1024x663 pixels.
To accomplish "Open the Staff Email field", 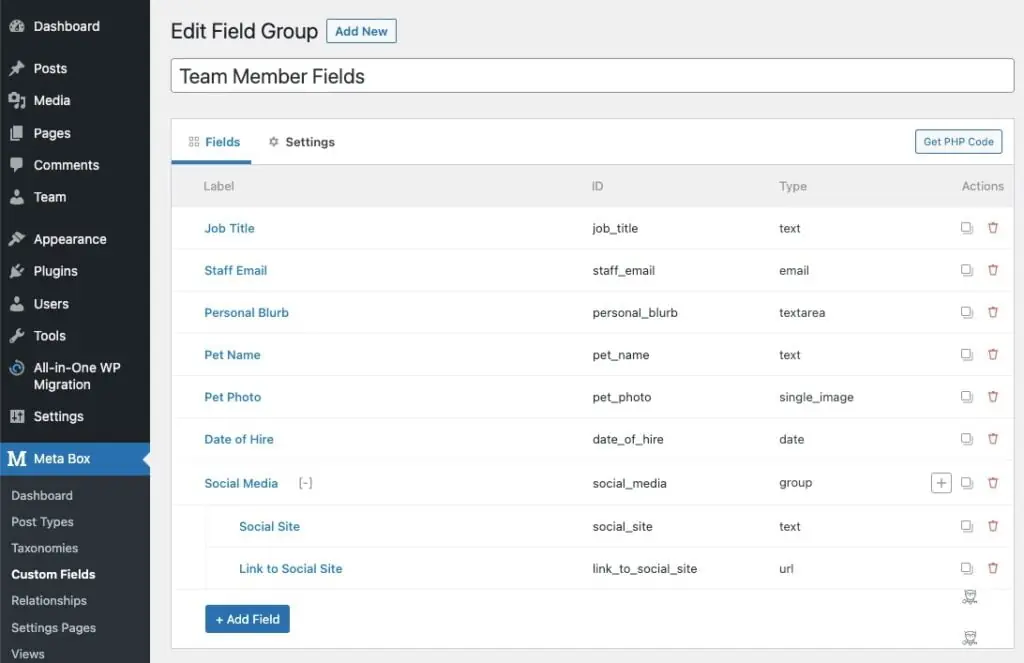I will (x=235, y=270).
